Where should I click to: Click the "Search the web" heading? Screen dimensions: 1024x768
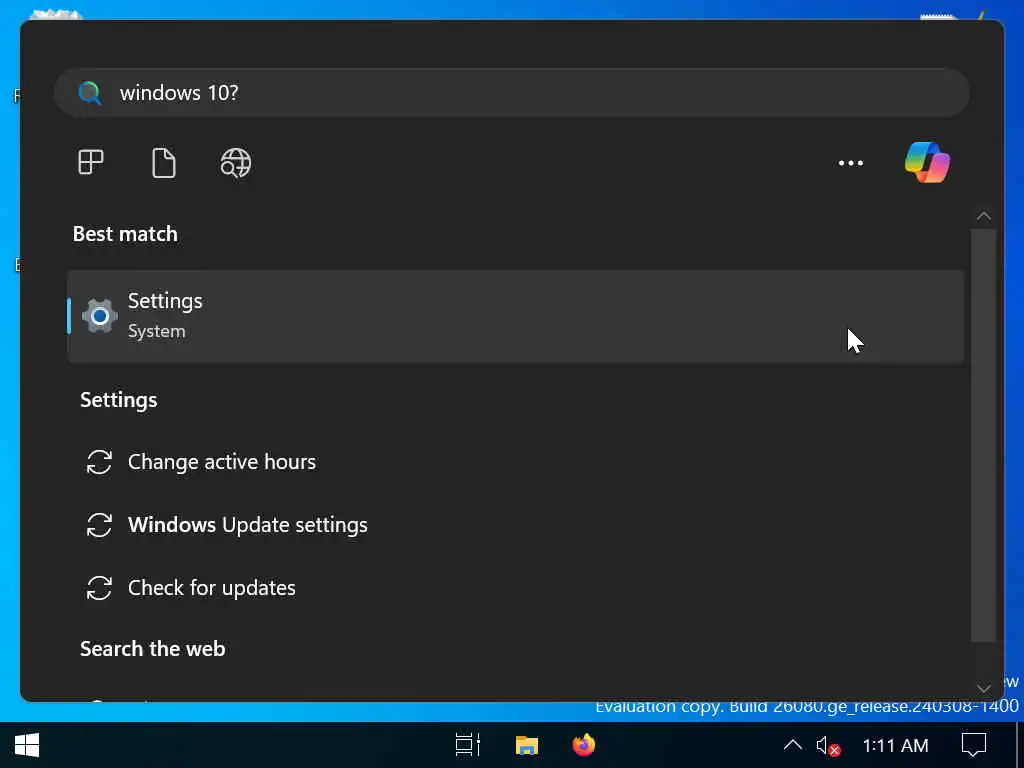[153, 648]
